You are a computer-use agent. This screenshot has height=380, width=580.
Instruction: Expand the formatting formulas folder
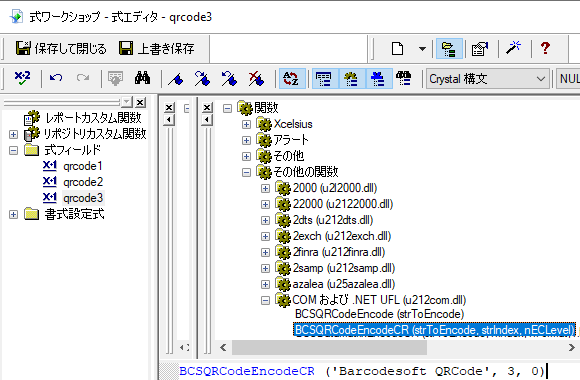coord(13,214)
